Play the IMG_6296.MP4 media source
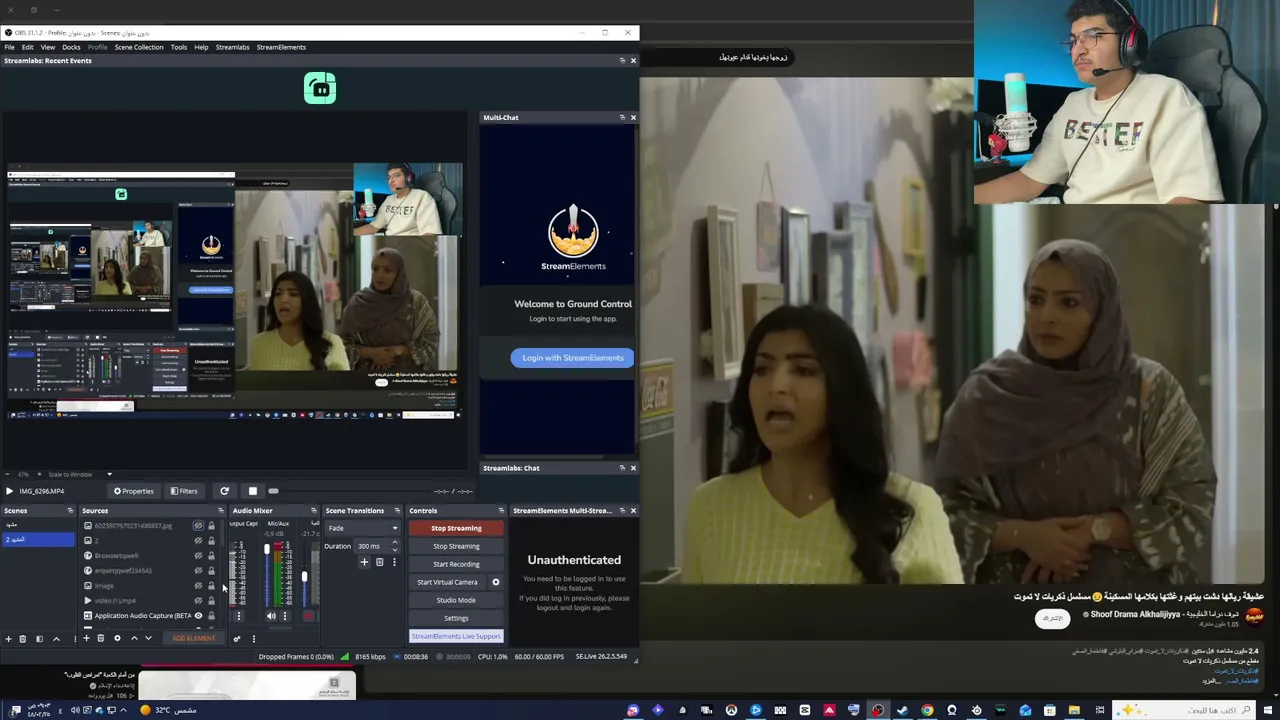 9,491
